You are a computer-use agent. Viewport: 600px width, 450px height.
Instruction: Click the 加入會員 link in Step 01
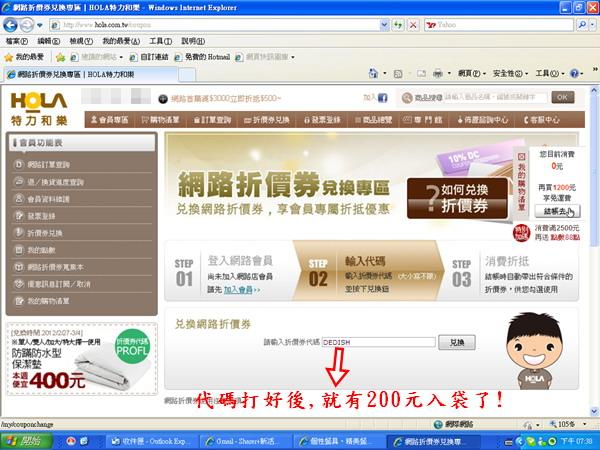[238, 290]
